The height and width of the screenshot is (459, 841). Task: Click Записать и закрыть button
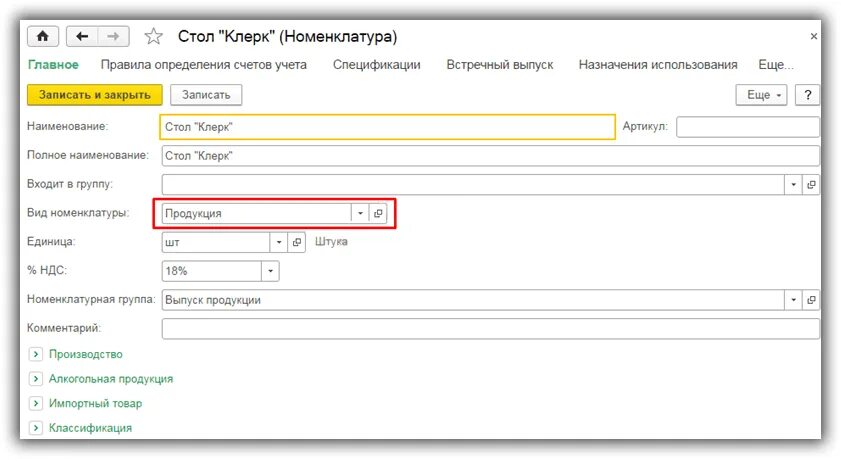[x=94, y=95]
